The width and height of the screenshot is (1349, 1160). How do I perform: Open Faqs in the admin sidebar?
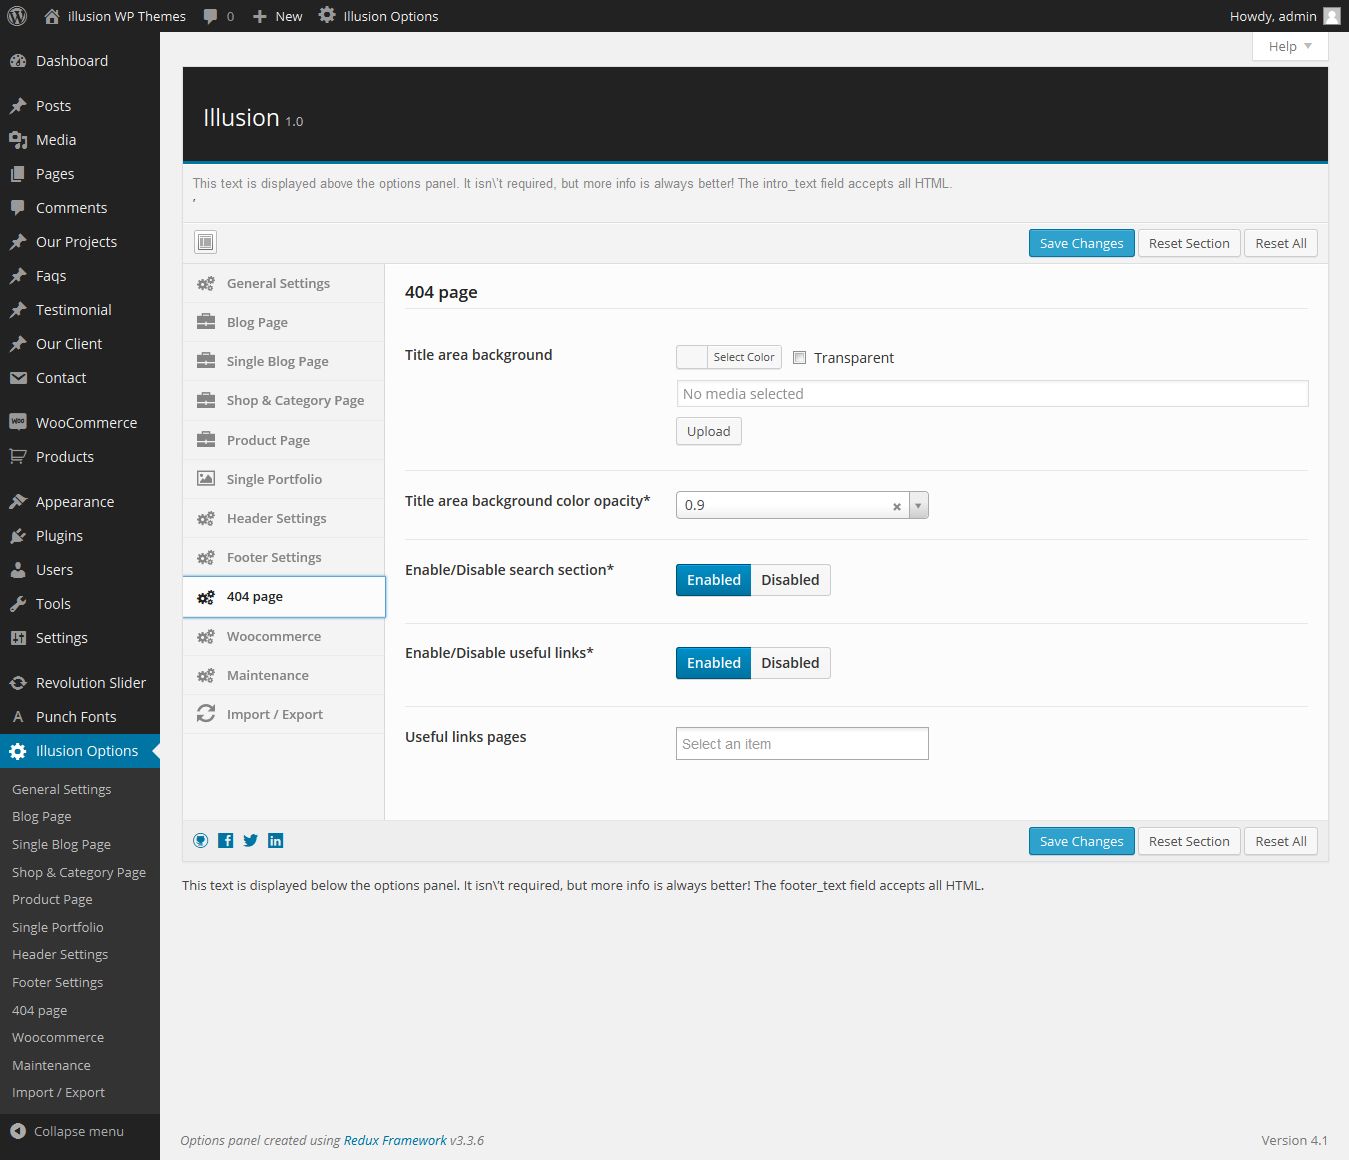point(80,276)
